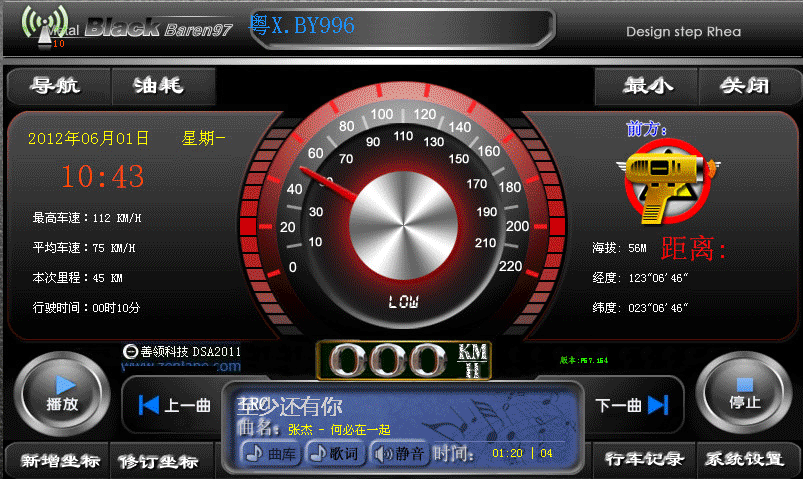Click the wireless signal antenna icon
Image resolution: width=803 pixels, height=479 pixels.
click(x=45, y=28)
